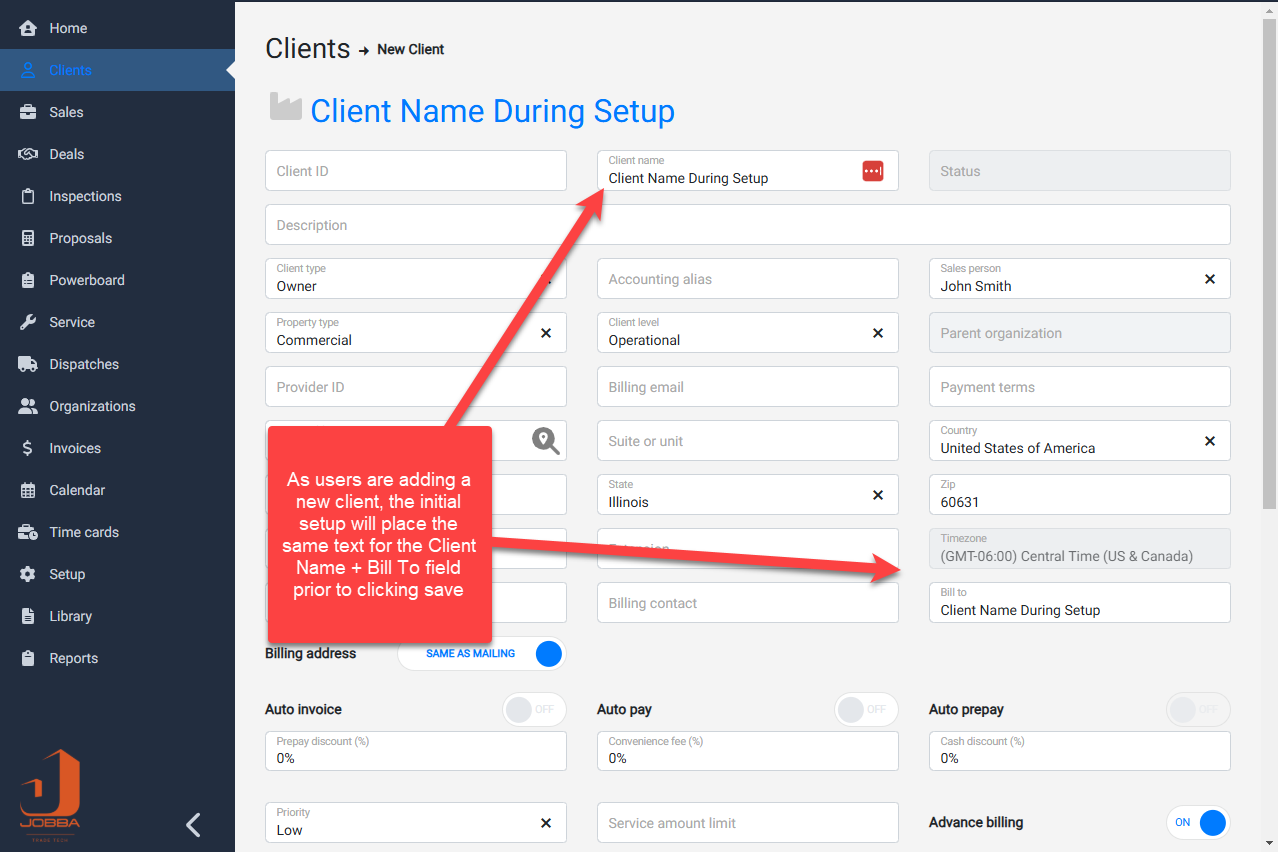Click the Jobba logo in sidebar
The width and height of the screenshot is (1278, 852).
tap(50, 796)
